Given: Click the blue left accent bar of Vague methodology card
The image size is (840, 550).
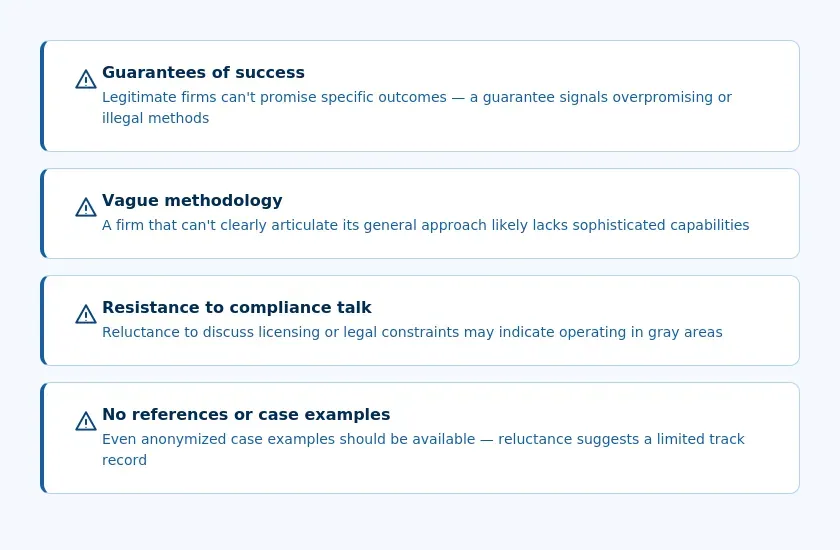Looking at the screenshot, I should click(43, 214).
